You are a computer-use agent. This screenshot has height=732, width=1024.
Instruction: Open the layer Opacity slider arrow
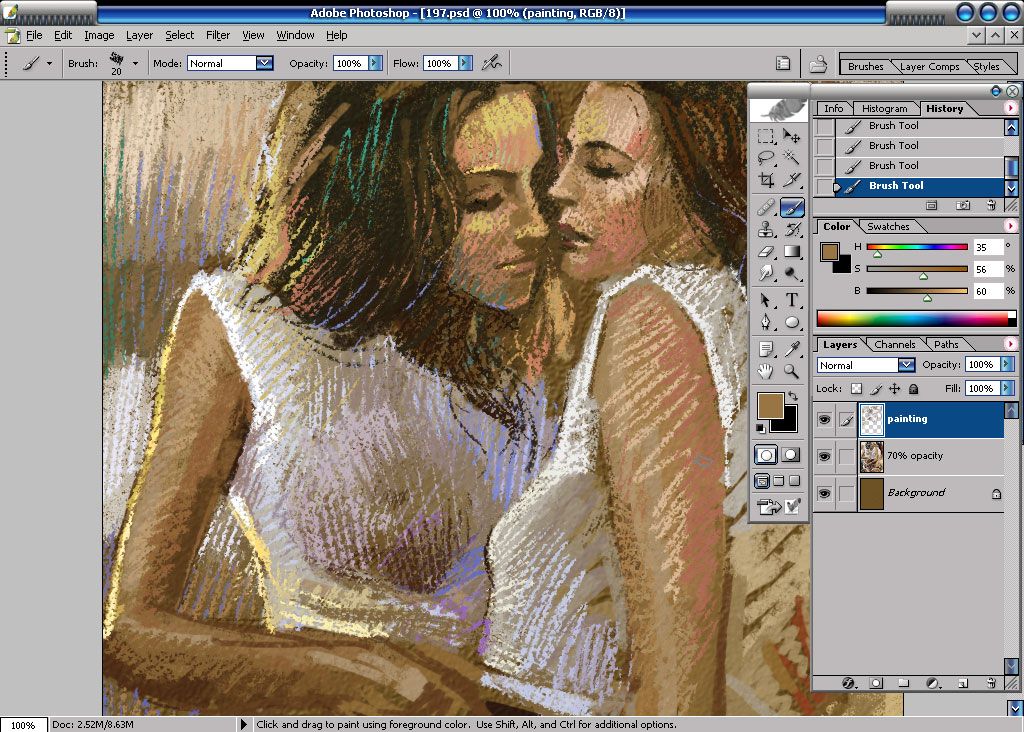1006,364
